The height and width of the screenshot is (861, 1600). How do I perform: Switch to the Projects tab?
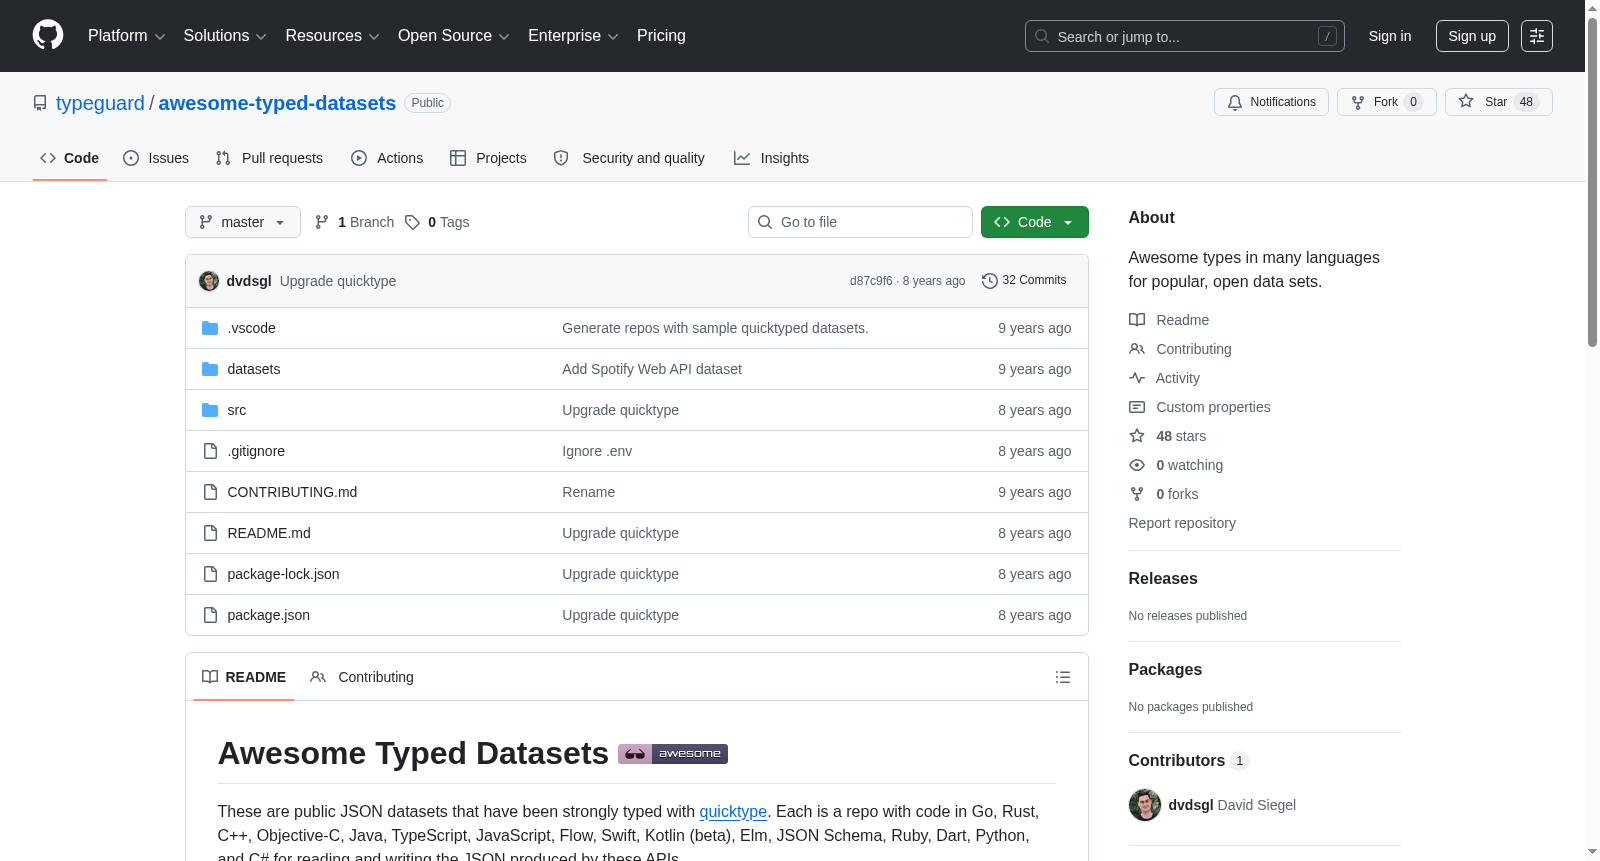488,158
